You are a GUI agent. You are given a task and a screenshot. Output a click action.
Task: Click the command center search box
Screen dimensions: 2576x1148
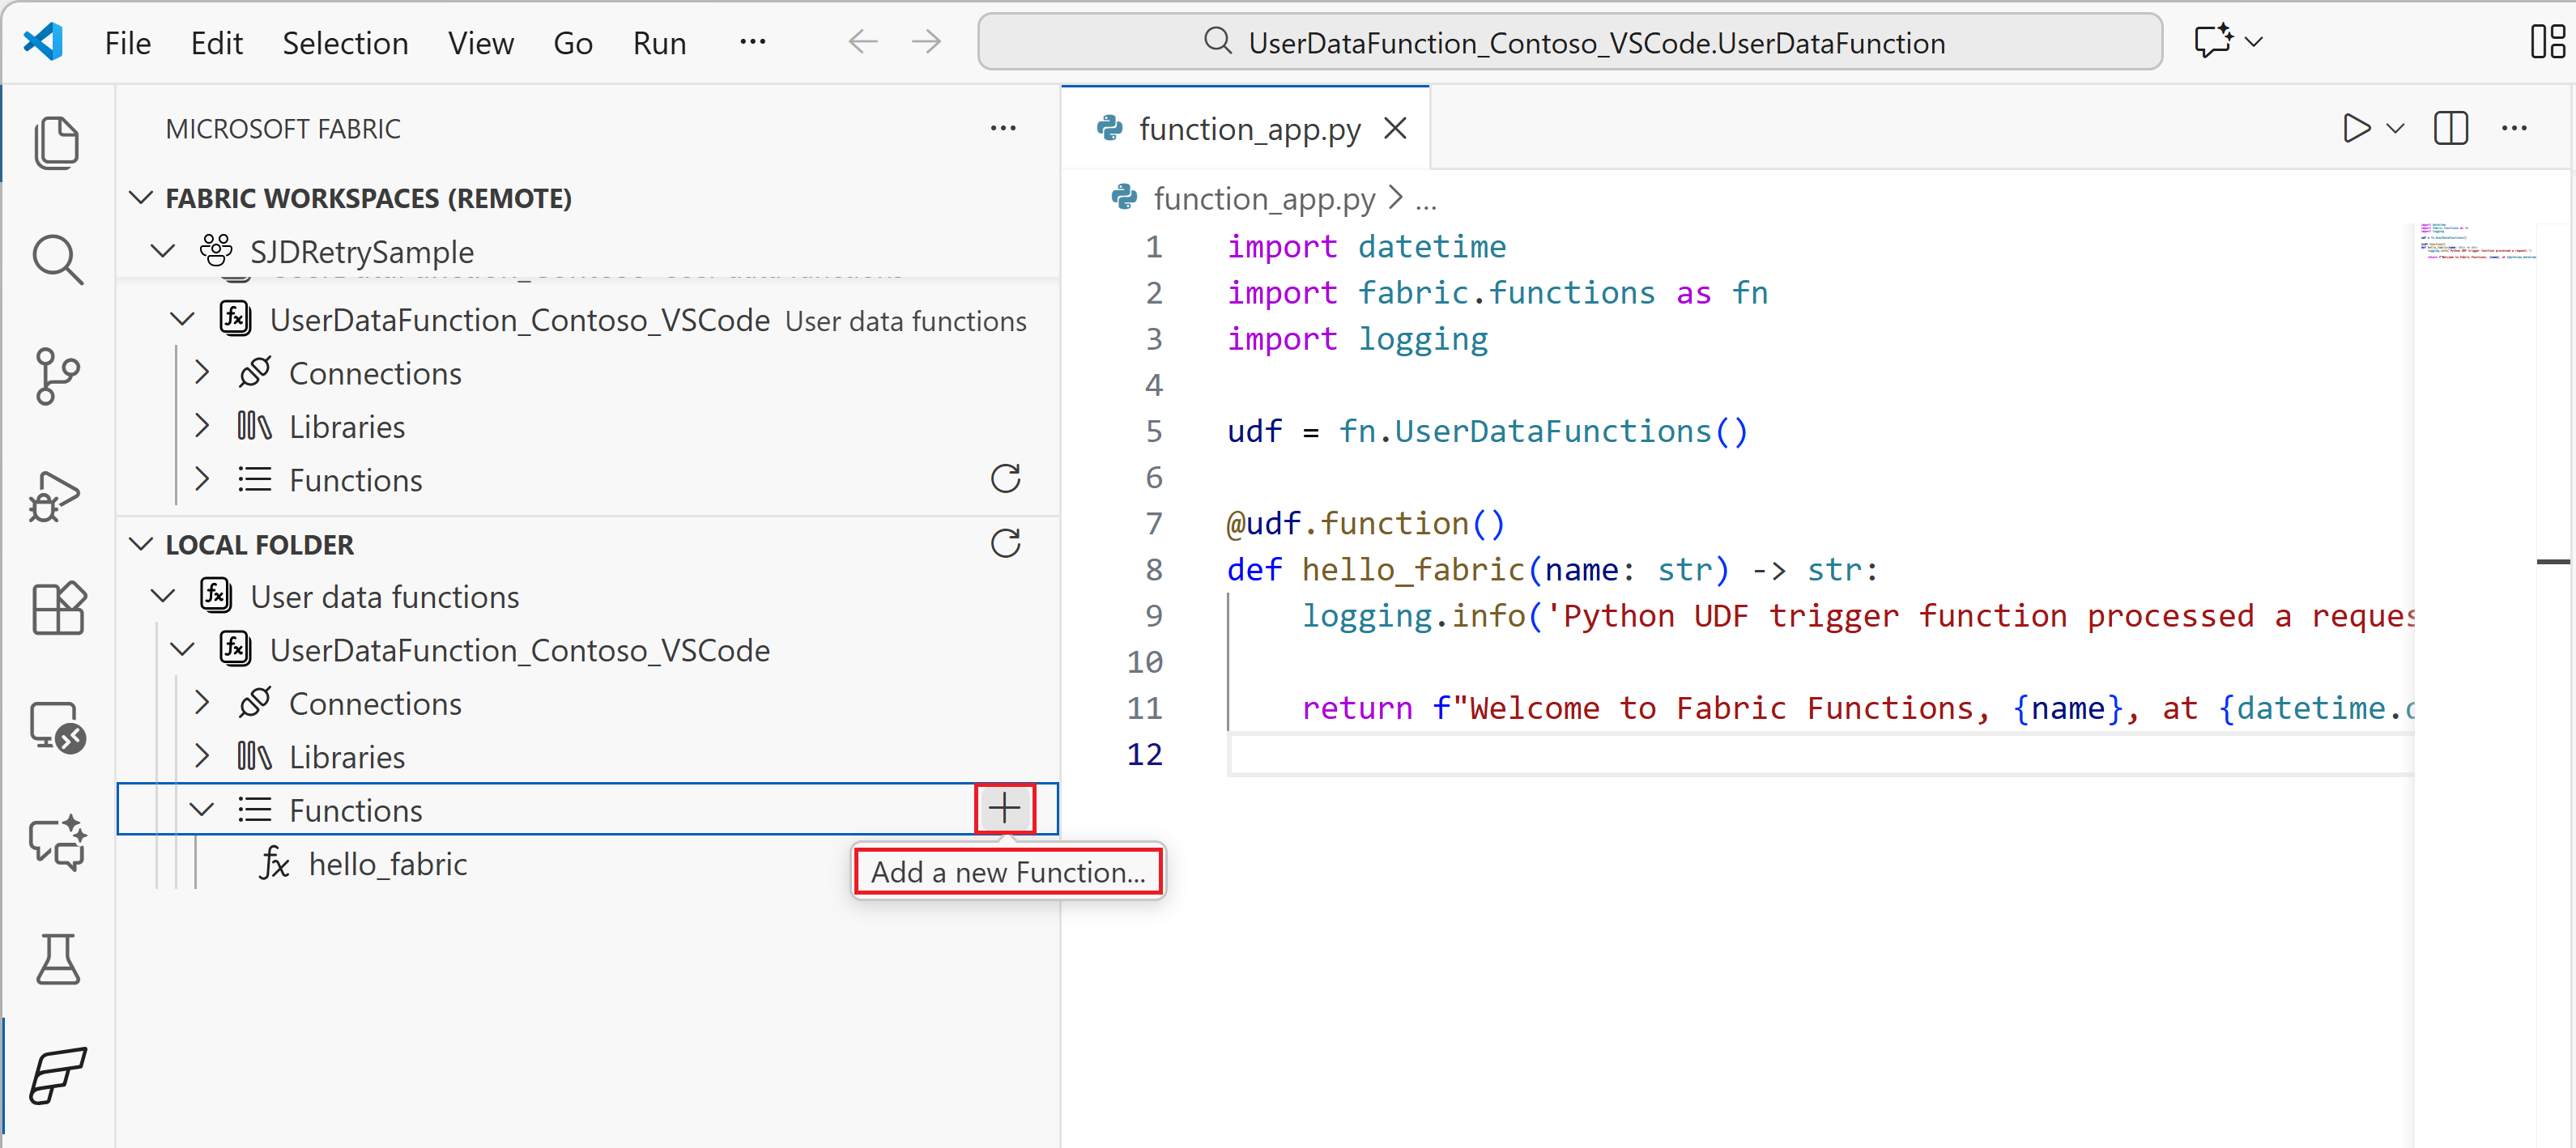[1569, 42]
